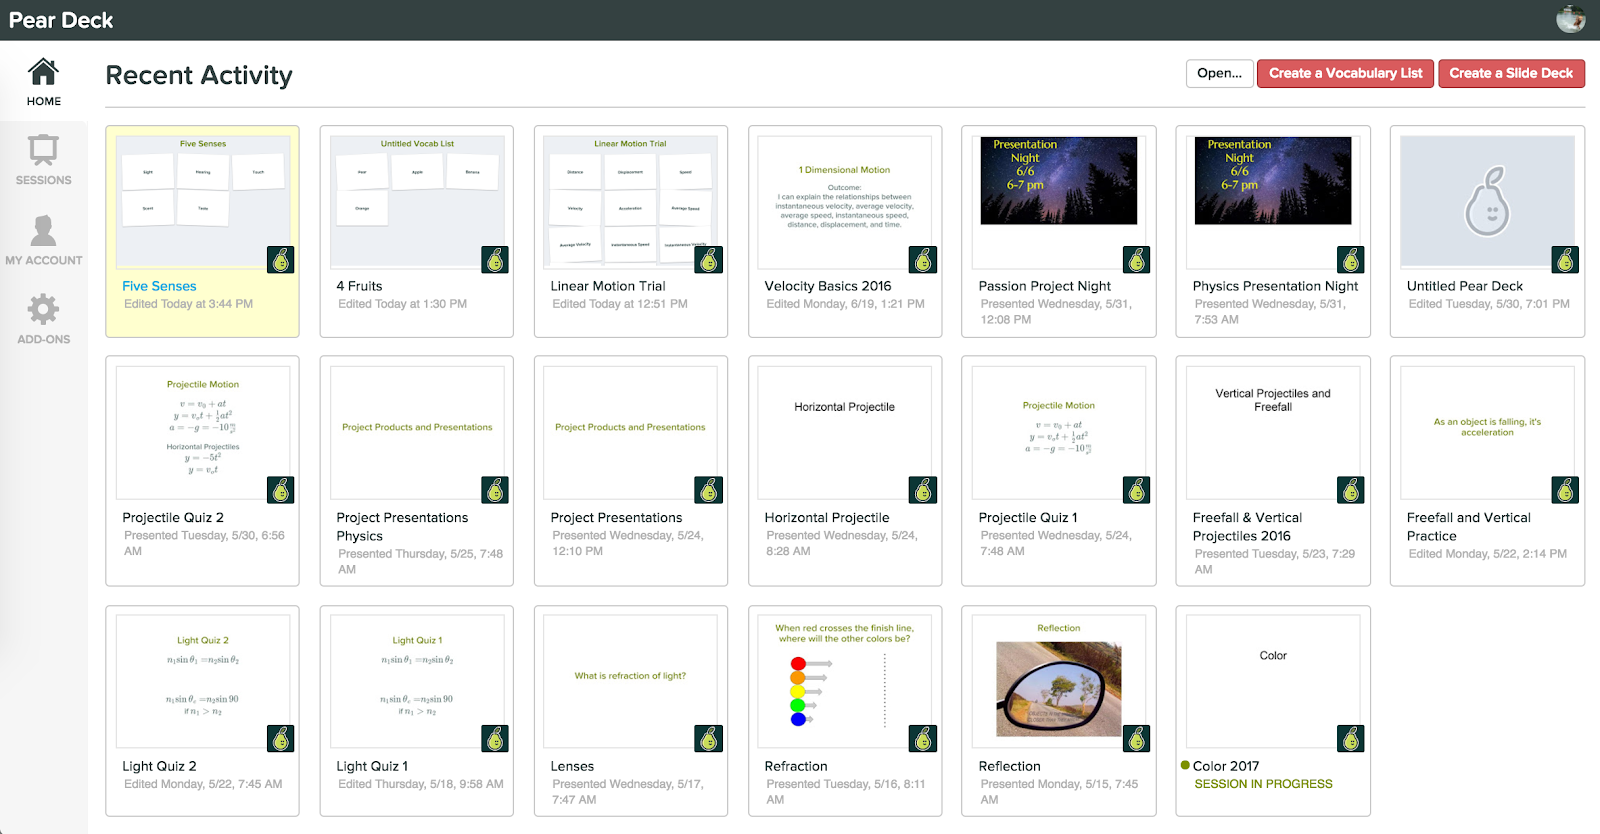The height and width of the screenshot is (834, 1600).
Task: Open the Refraction colored dots thumbnail
Action: coord(845,682)
